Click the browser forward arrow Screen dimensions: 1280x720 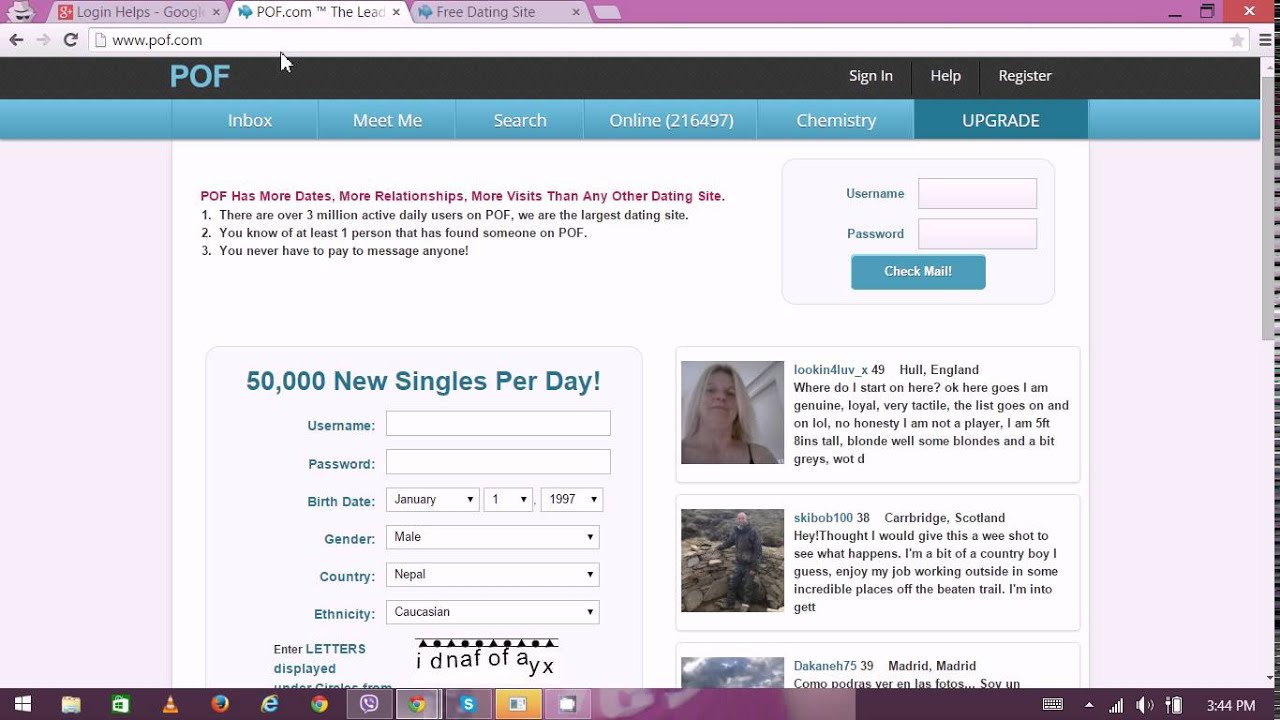pos(43,40)
